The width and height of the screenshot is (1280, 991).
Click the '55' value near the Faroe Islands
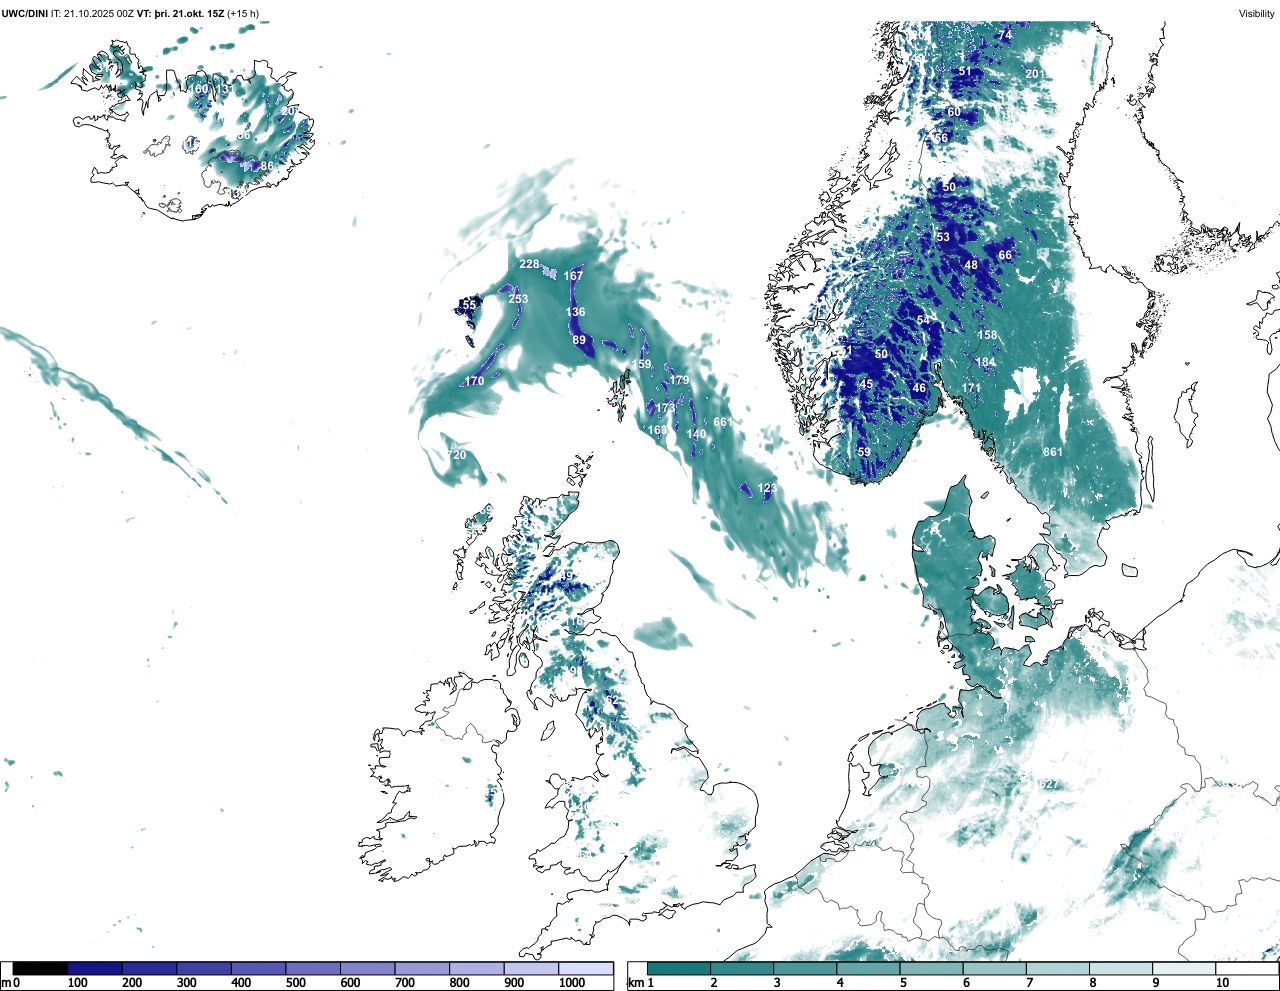tap(469, 304)
